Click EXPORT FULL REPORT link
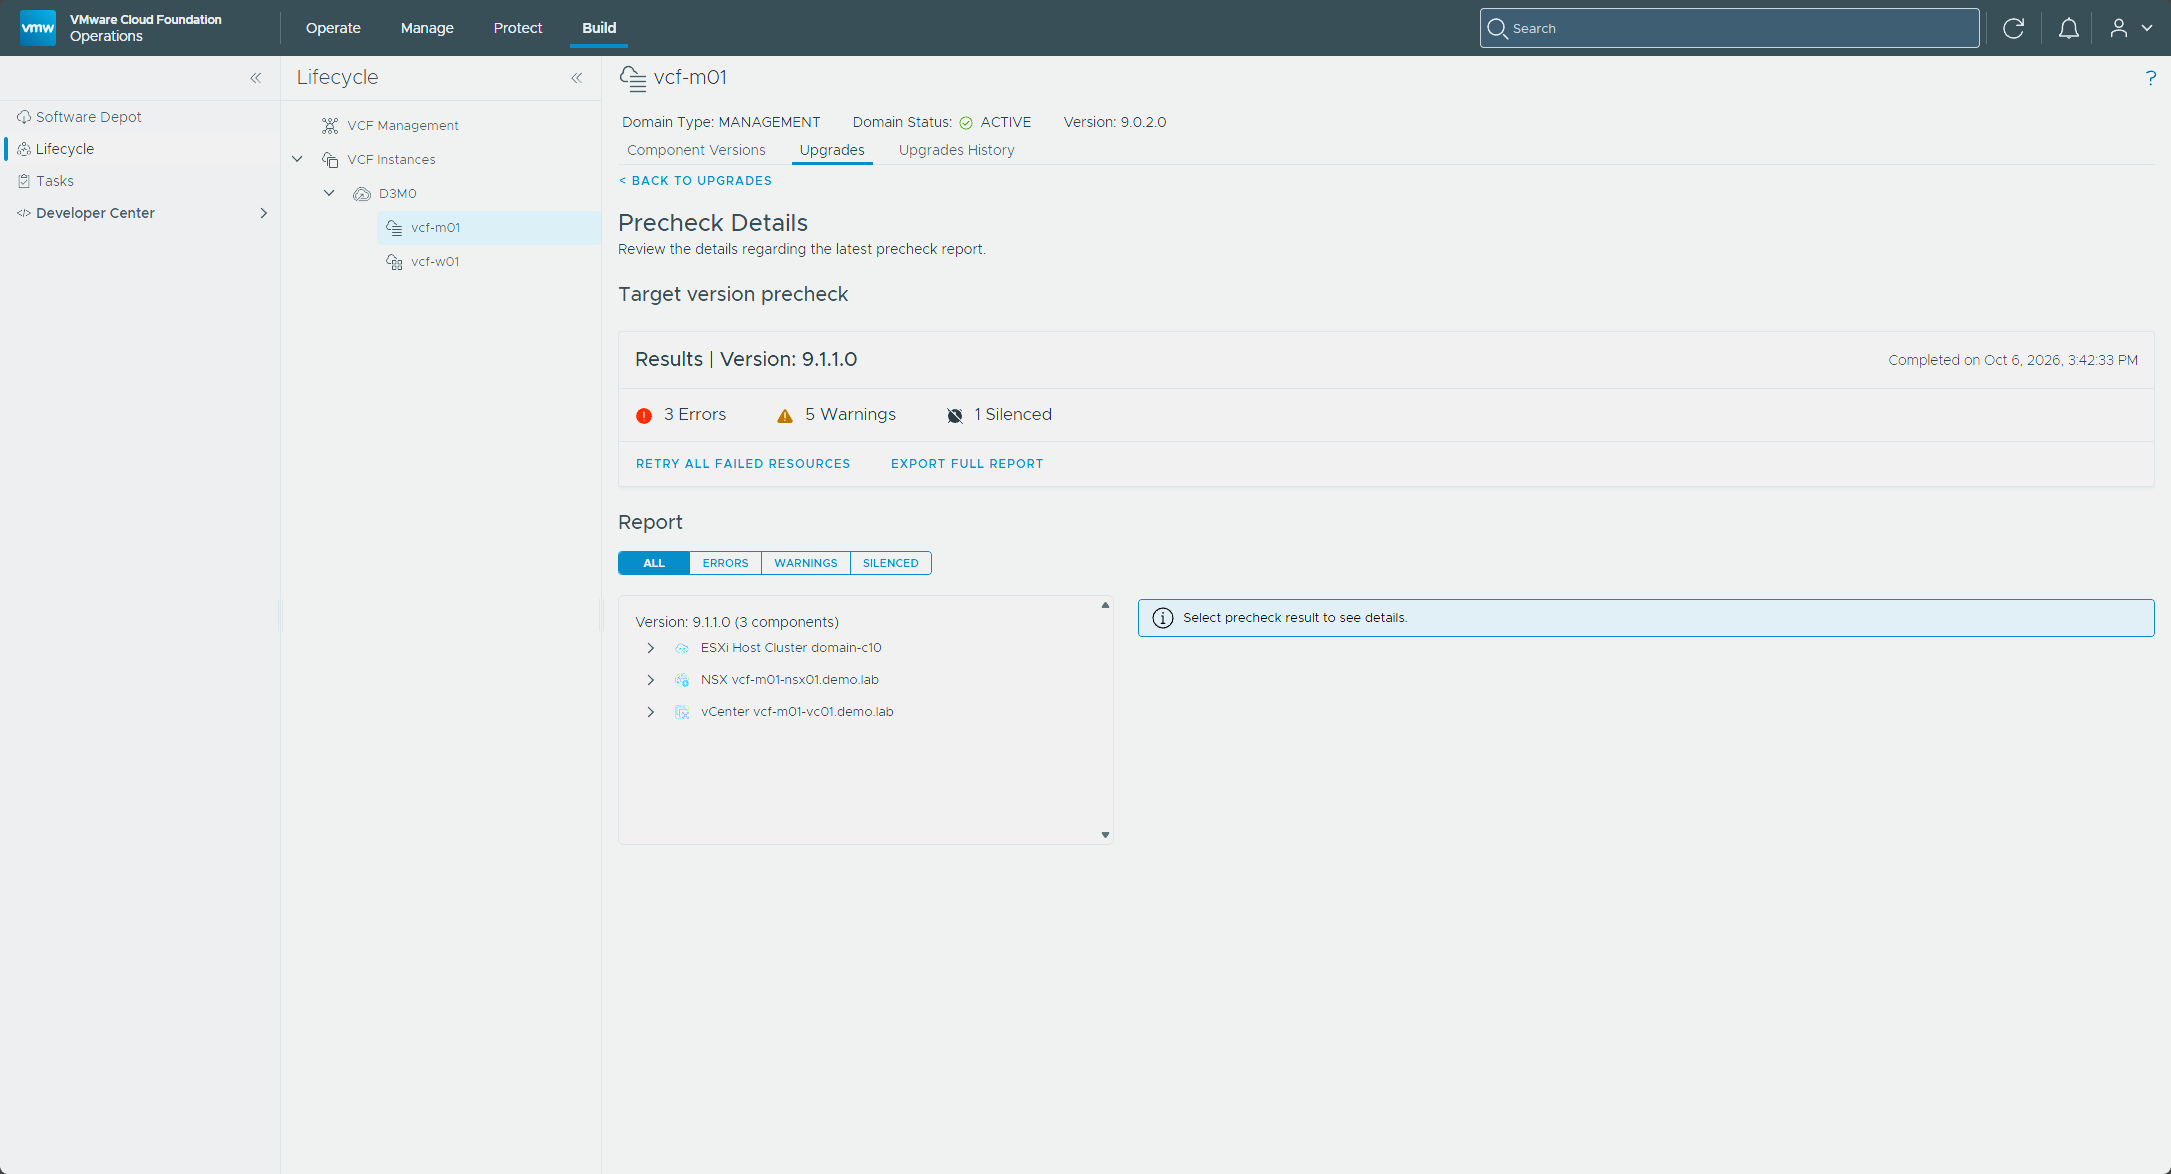2171x1174 pixels. click(x=967, y=464)
